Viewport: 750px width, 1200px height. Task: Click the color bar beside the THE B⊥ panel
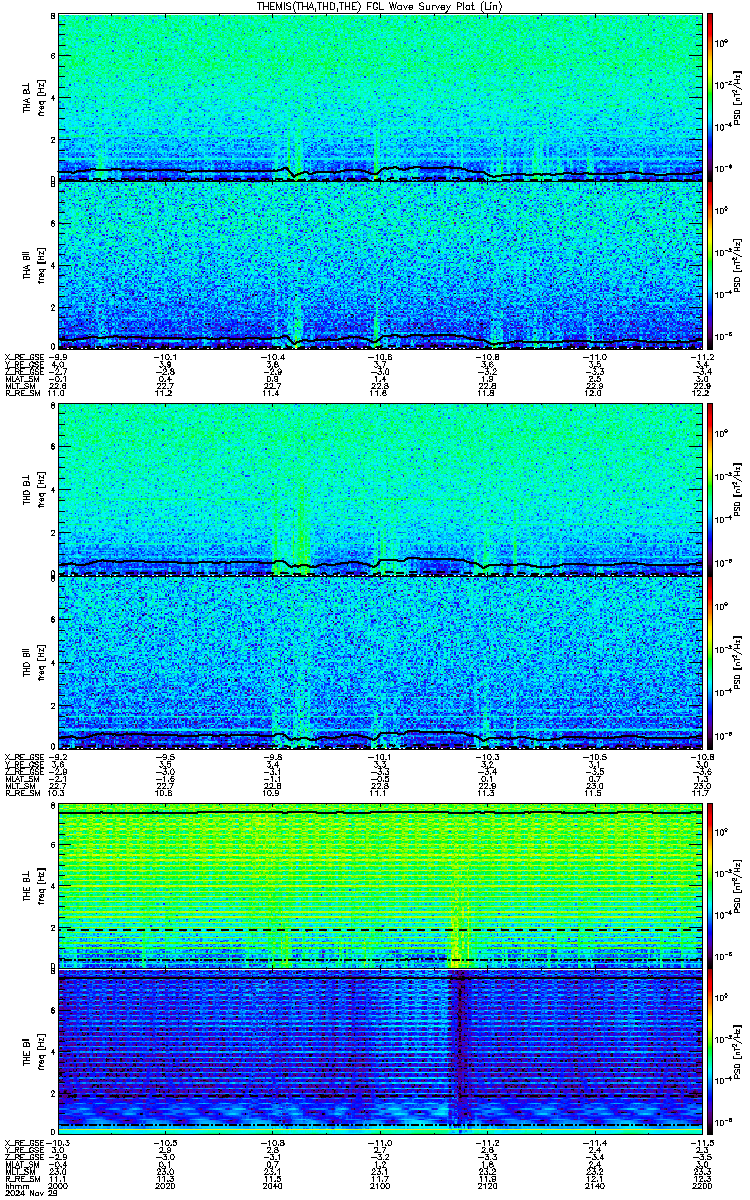[x=711, y=884]
